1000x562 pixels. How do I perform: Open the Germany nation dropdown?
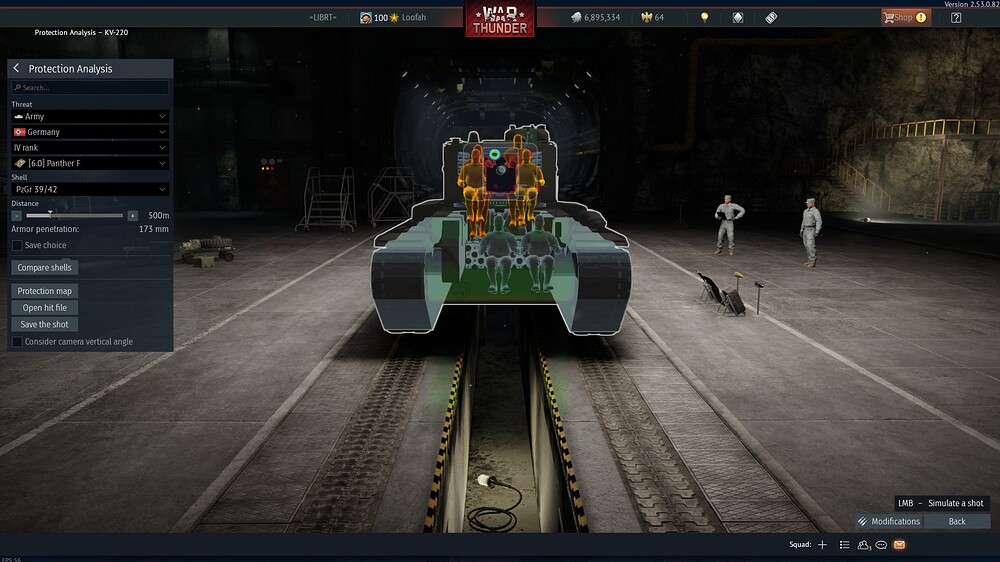(x=90, y=132)
